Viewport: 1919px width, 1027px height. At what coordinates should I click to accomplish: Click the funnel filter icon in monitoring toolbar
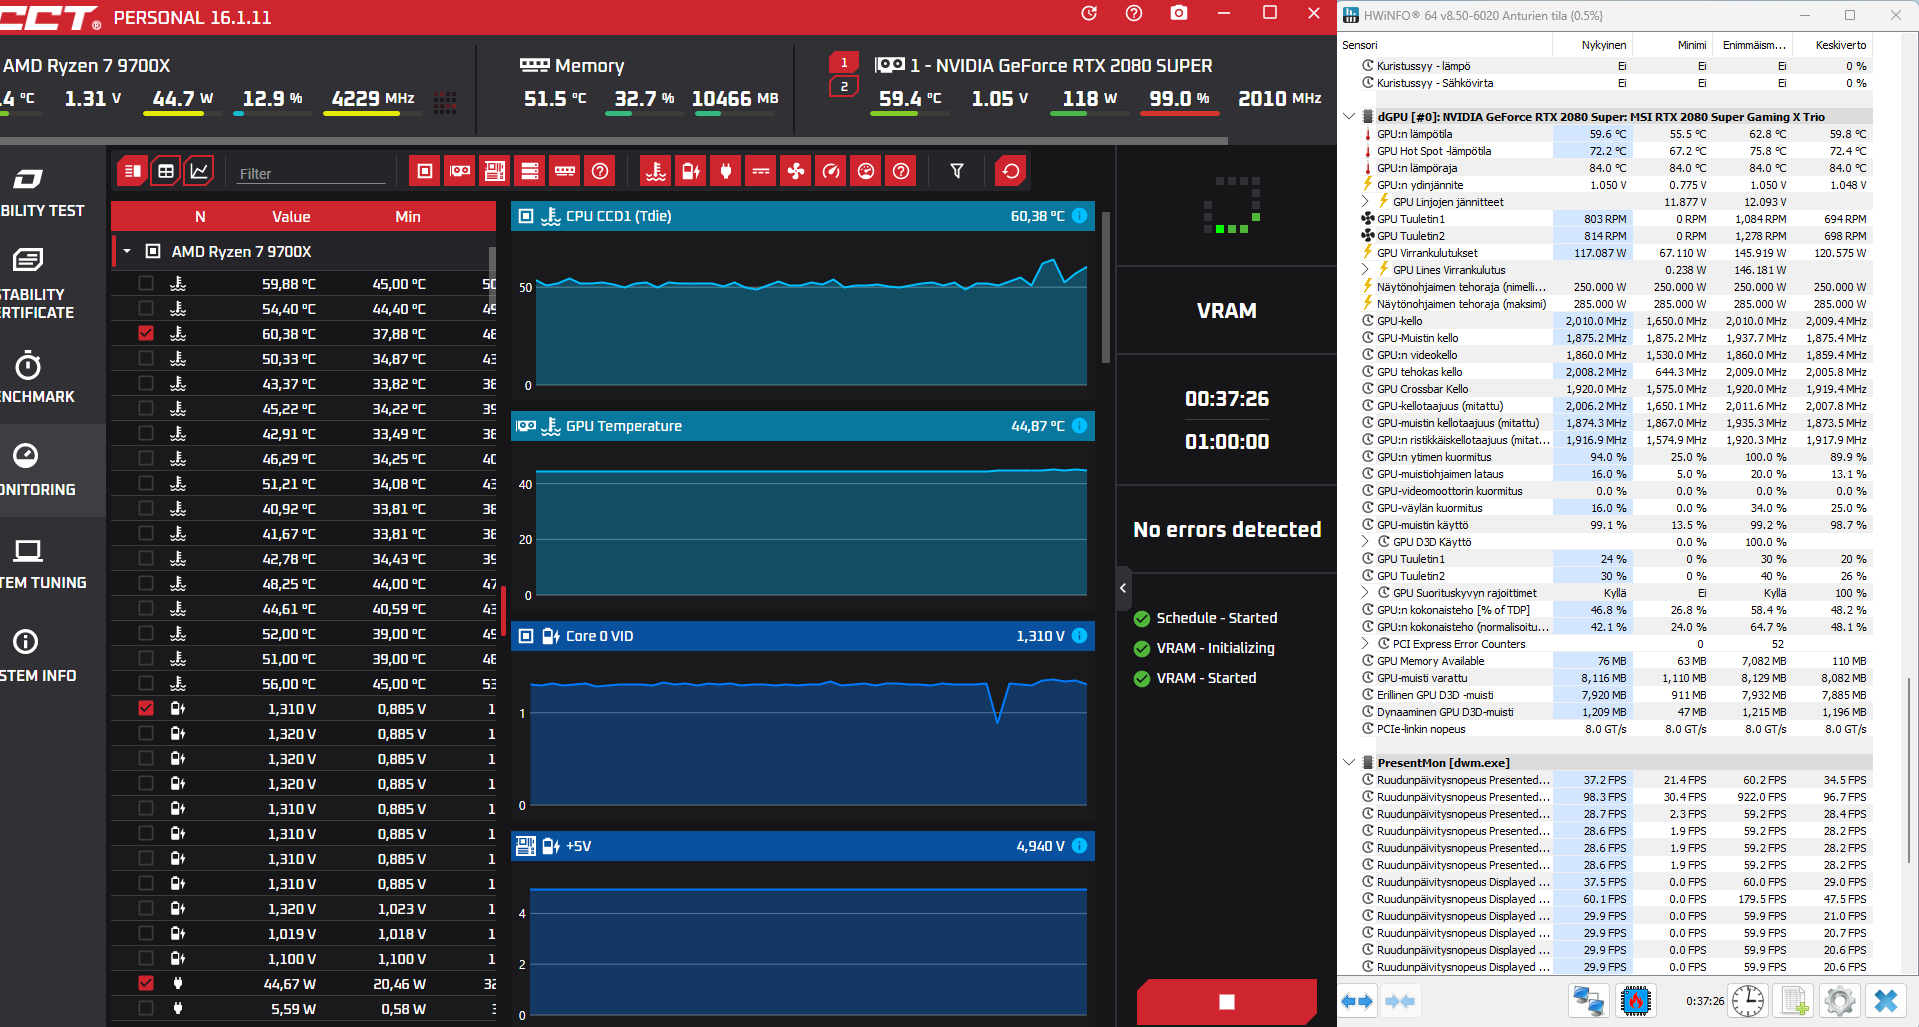[x=957, y=171]
